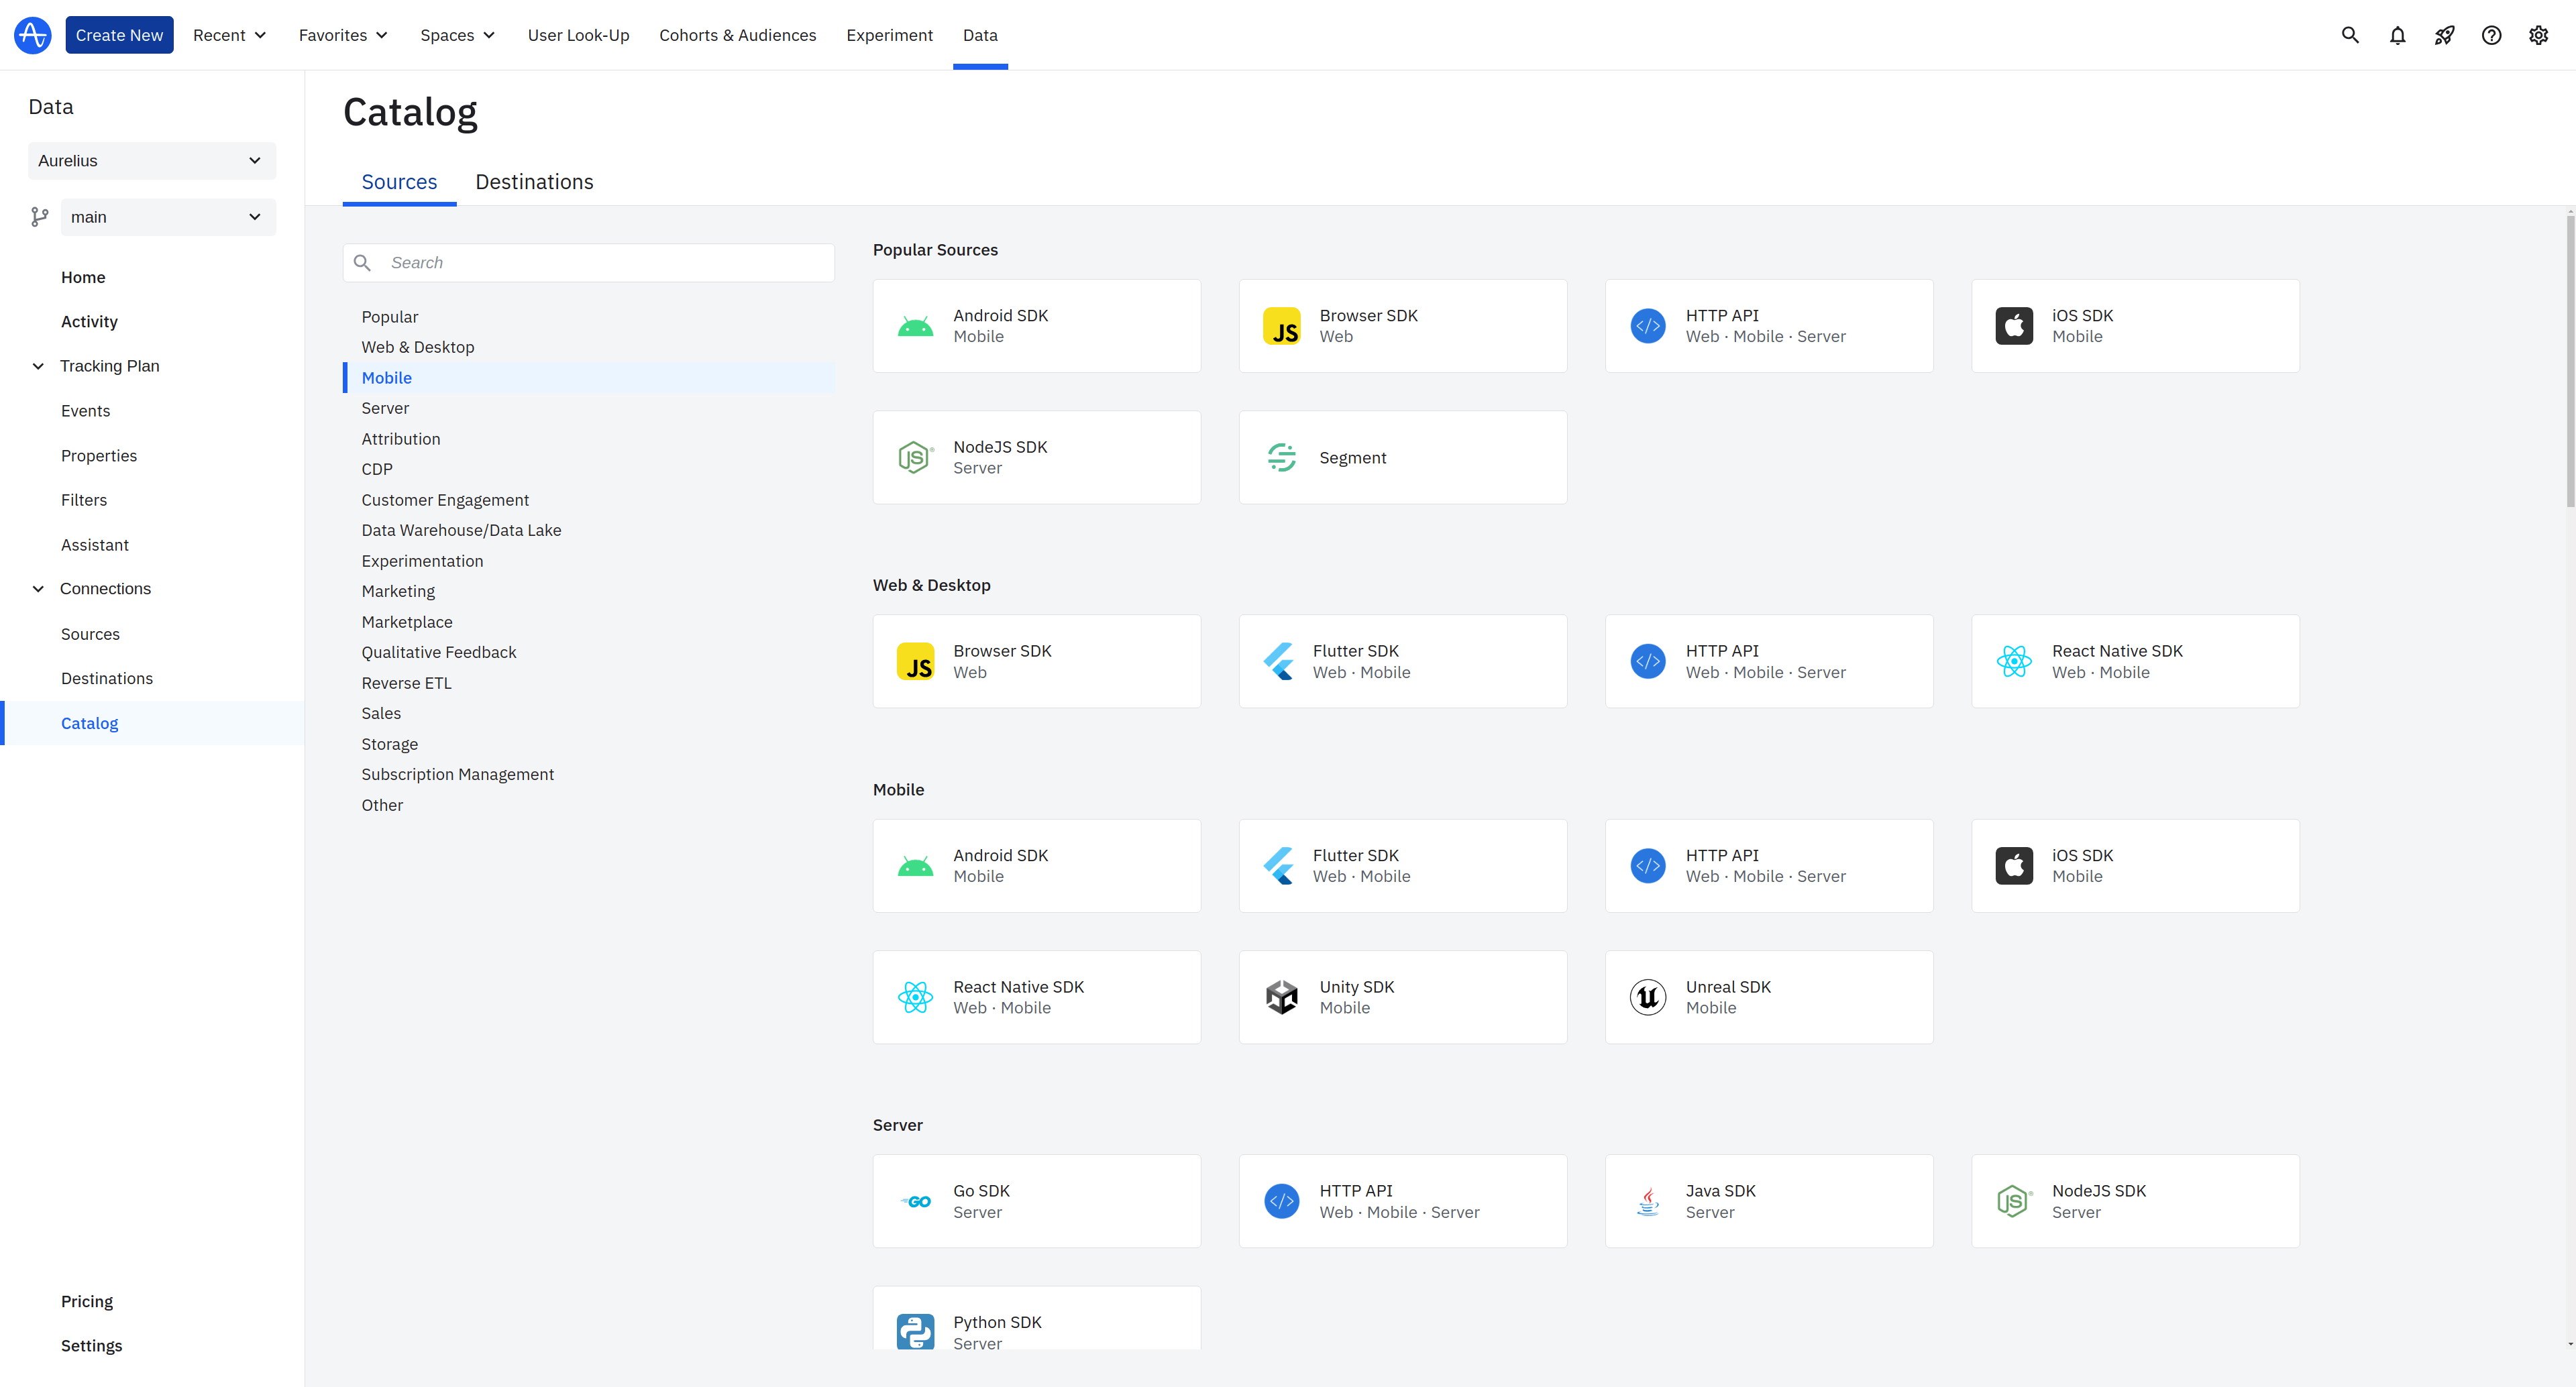Image resolution: width=2576 pixels, height=1387 pixels.
Task: Select the Reverse ETL category
Action: [406, 683]
